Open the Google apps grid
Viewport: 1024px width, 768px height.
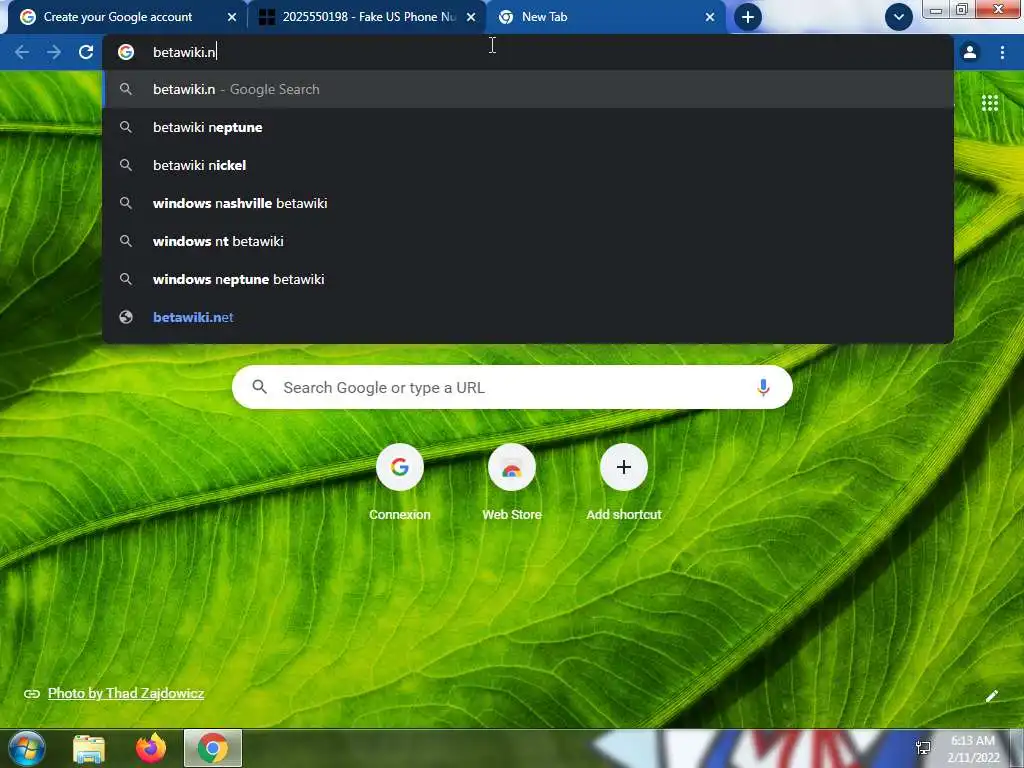click(x=989, y=103)
